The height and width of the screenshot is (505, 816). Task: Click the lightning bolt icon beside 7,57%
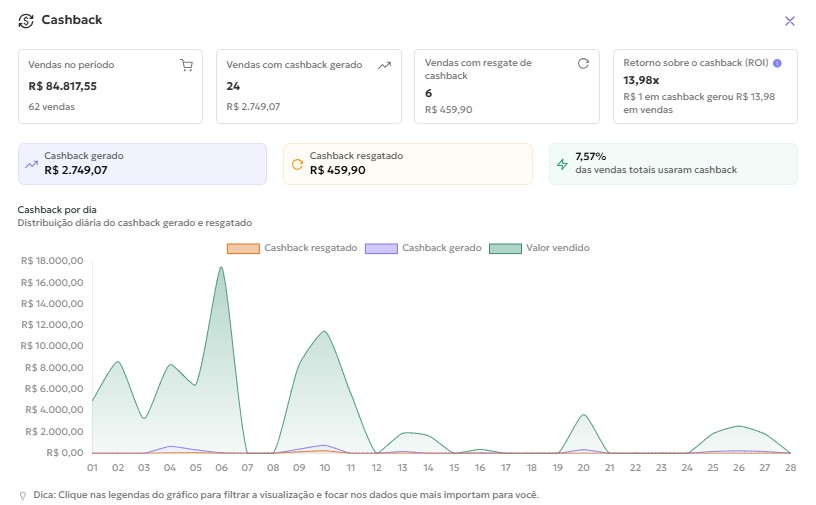562,164
